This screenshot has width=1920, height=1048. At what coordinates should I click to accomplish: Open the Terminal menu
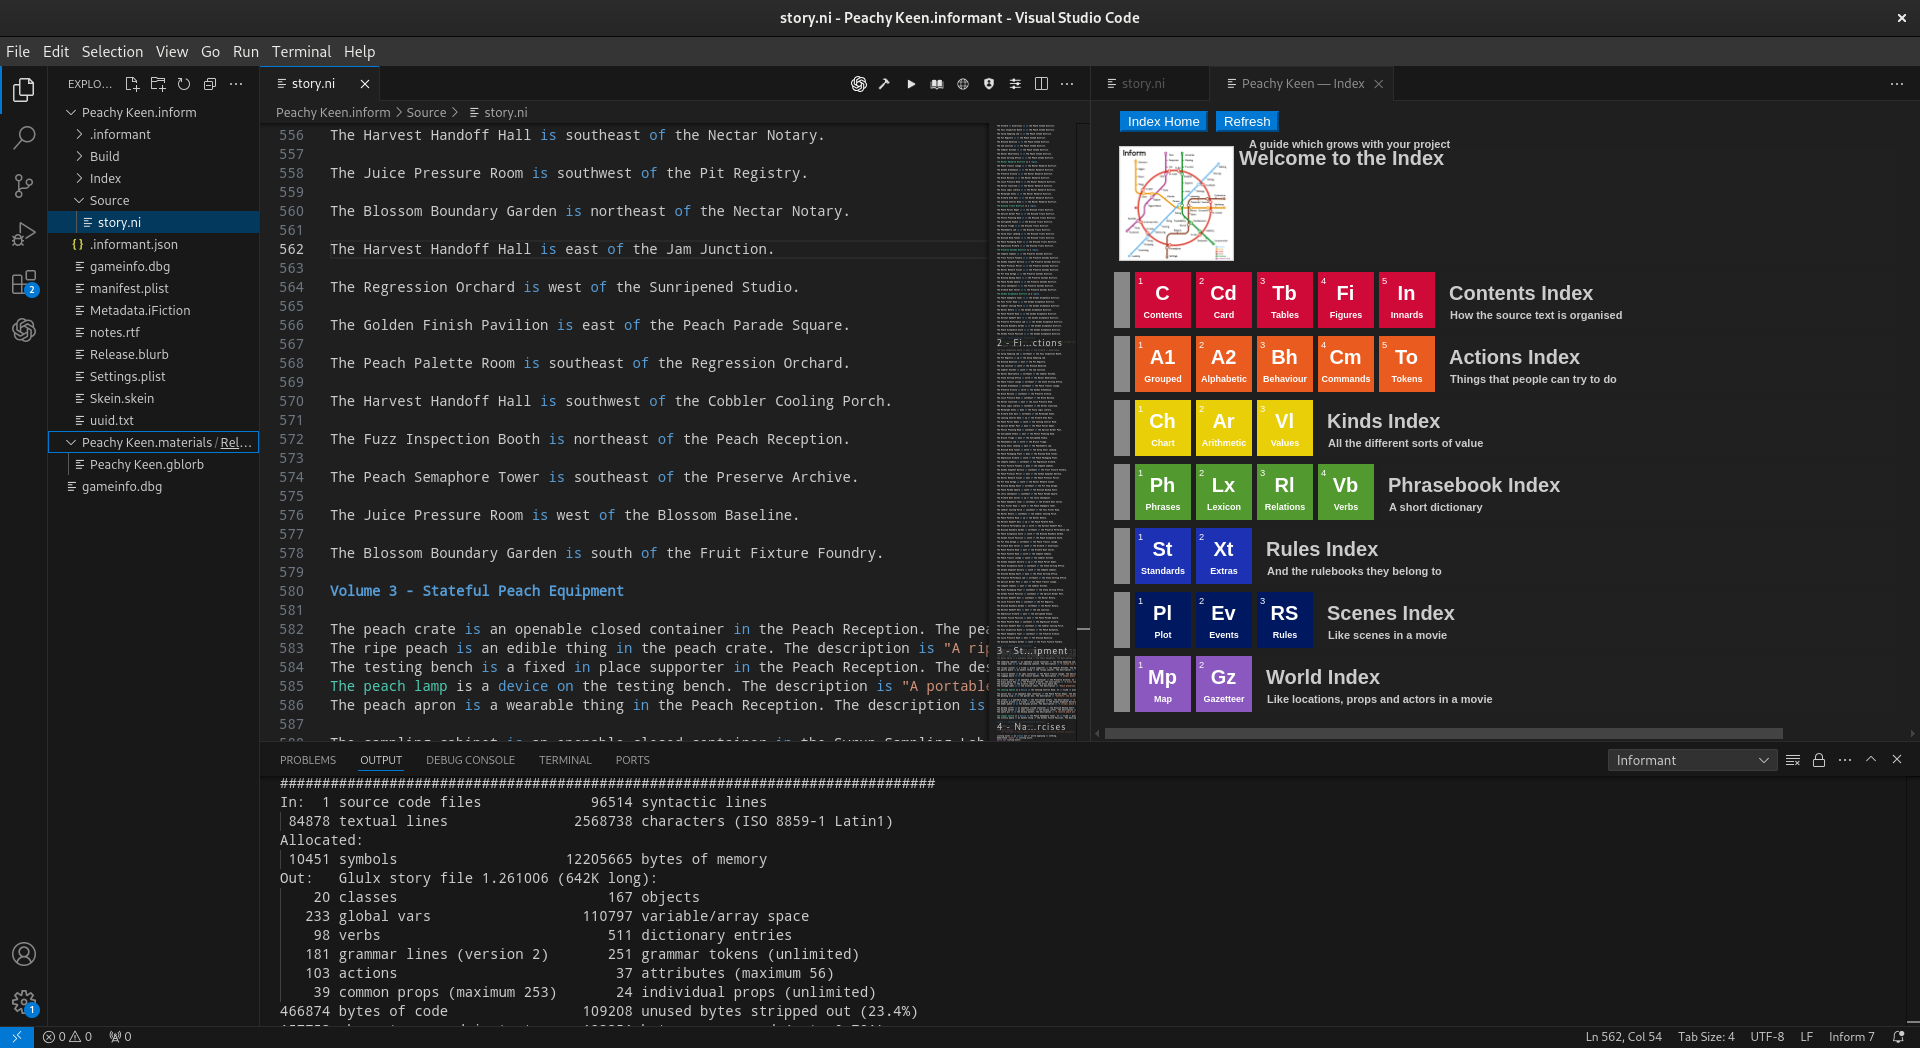(x=301, y=51)
